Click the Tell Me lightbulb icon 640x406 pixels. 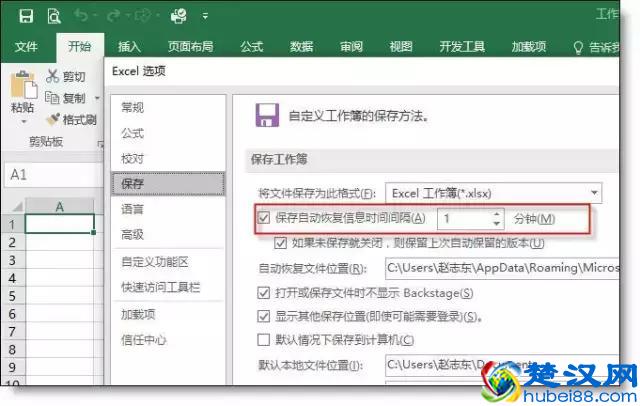pos(578,47)
